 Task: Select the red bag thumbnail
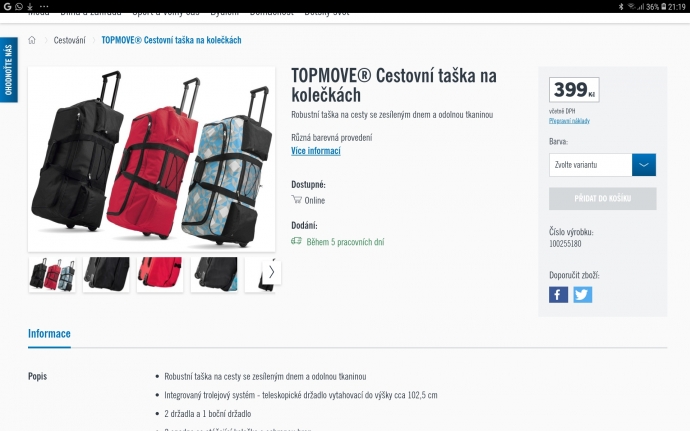pyautogui.click(x=160, y=274)
